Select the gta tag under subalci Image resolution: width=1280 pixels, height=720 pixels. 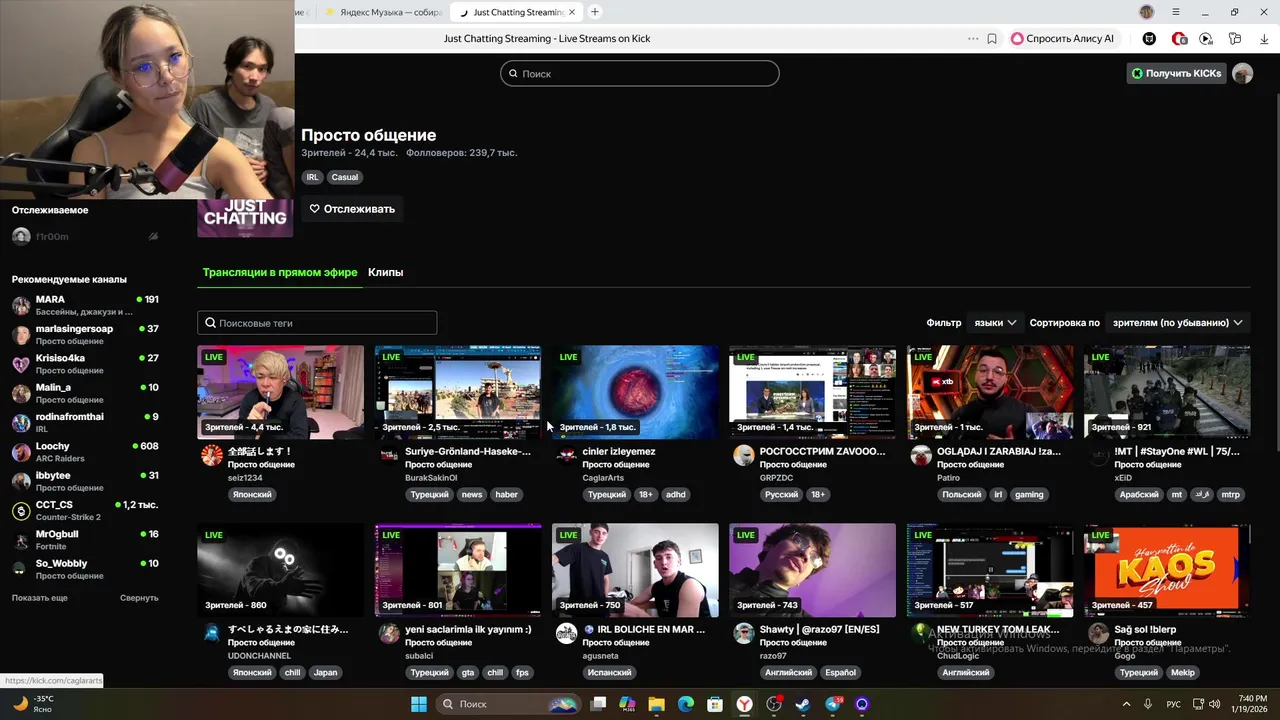click(468, 672)
